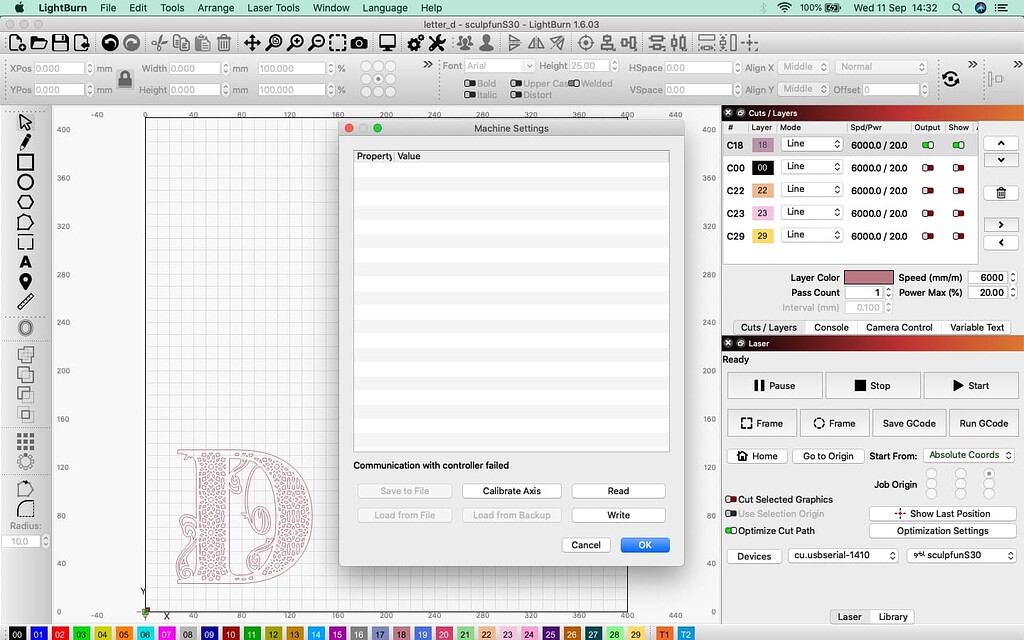Open Mode dropdown for layer C18
The width and height of the screenshot is (1024, 640).
point(810,144)
